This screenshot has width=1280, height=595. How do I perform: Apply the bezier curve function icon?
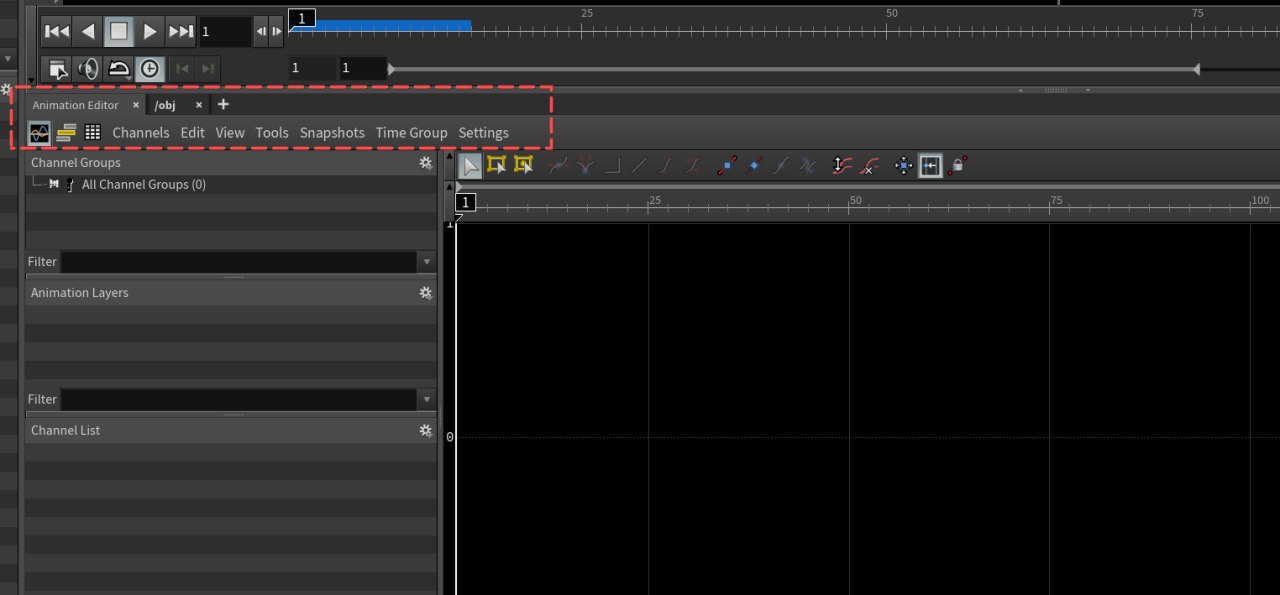click(558, 166)
